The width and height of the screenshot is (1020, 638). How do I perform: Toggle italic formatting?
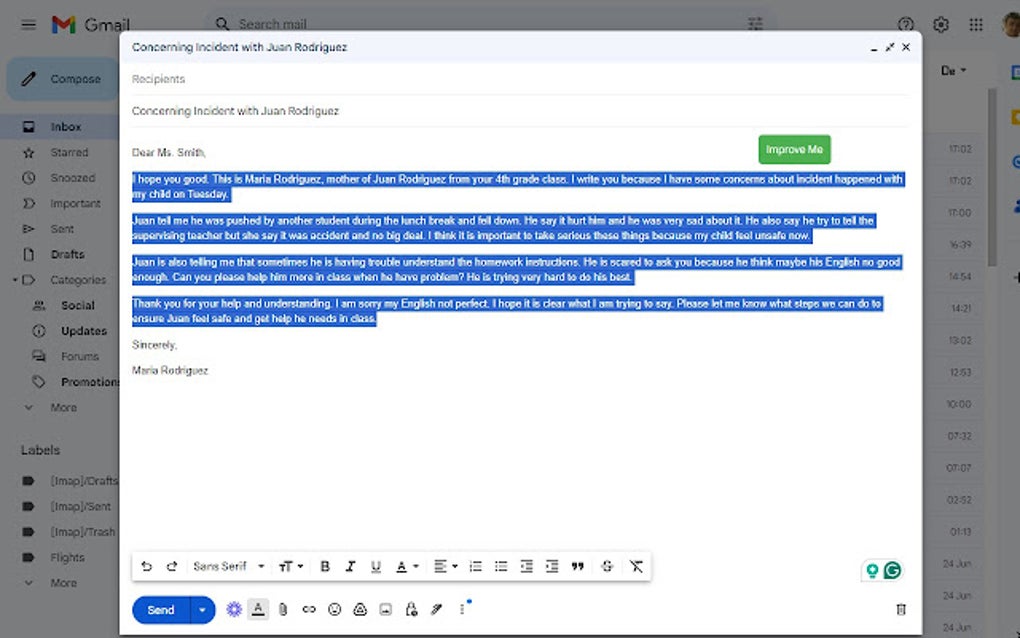pyautogui.click(x=350, y=566)
